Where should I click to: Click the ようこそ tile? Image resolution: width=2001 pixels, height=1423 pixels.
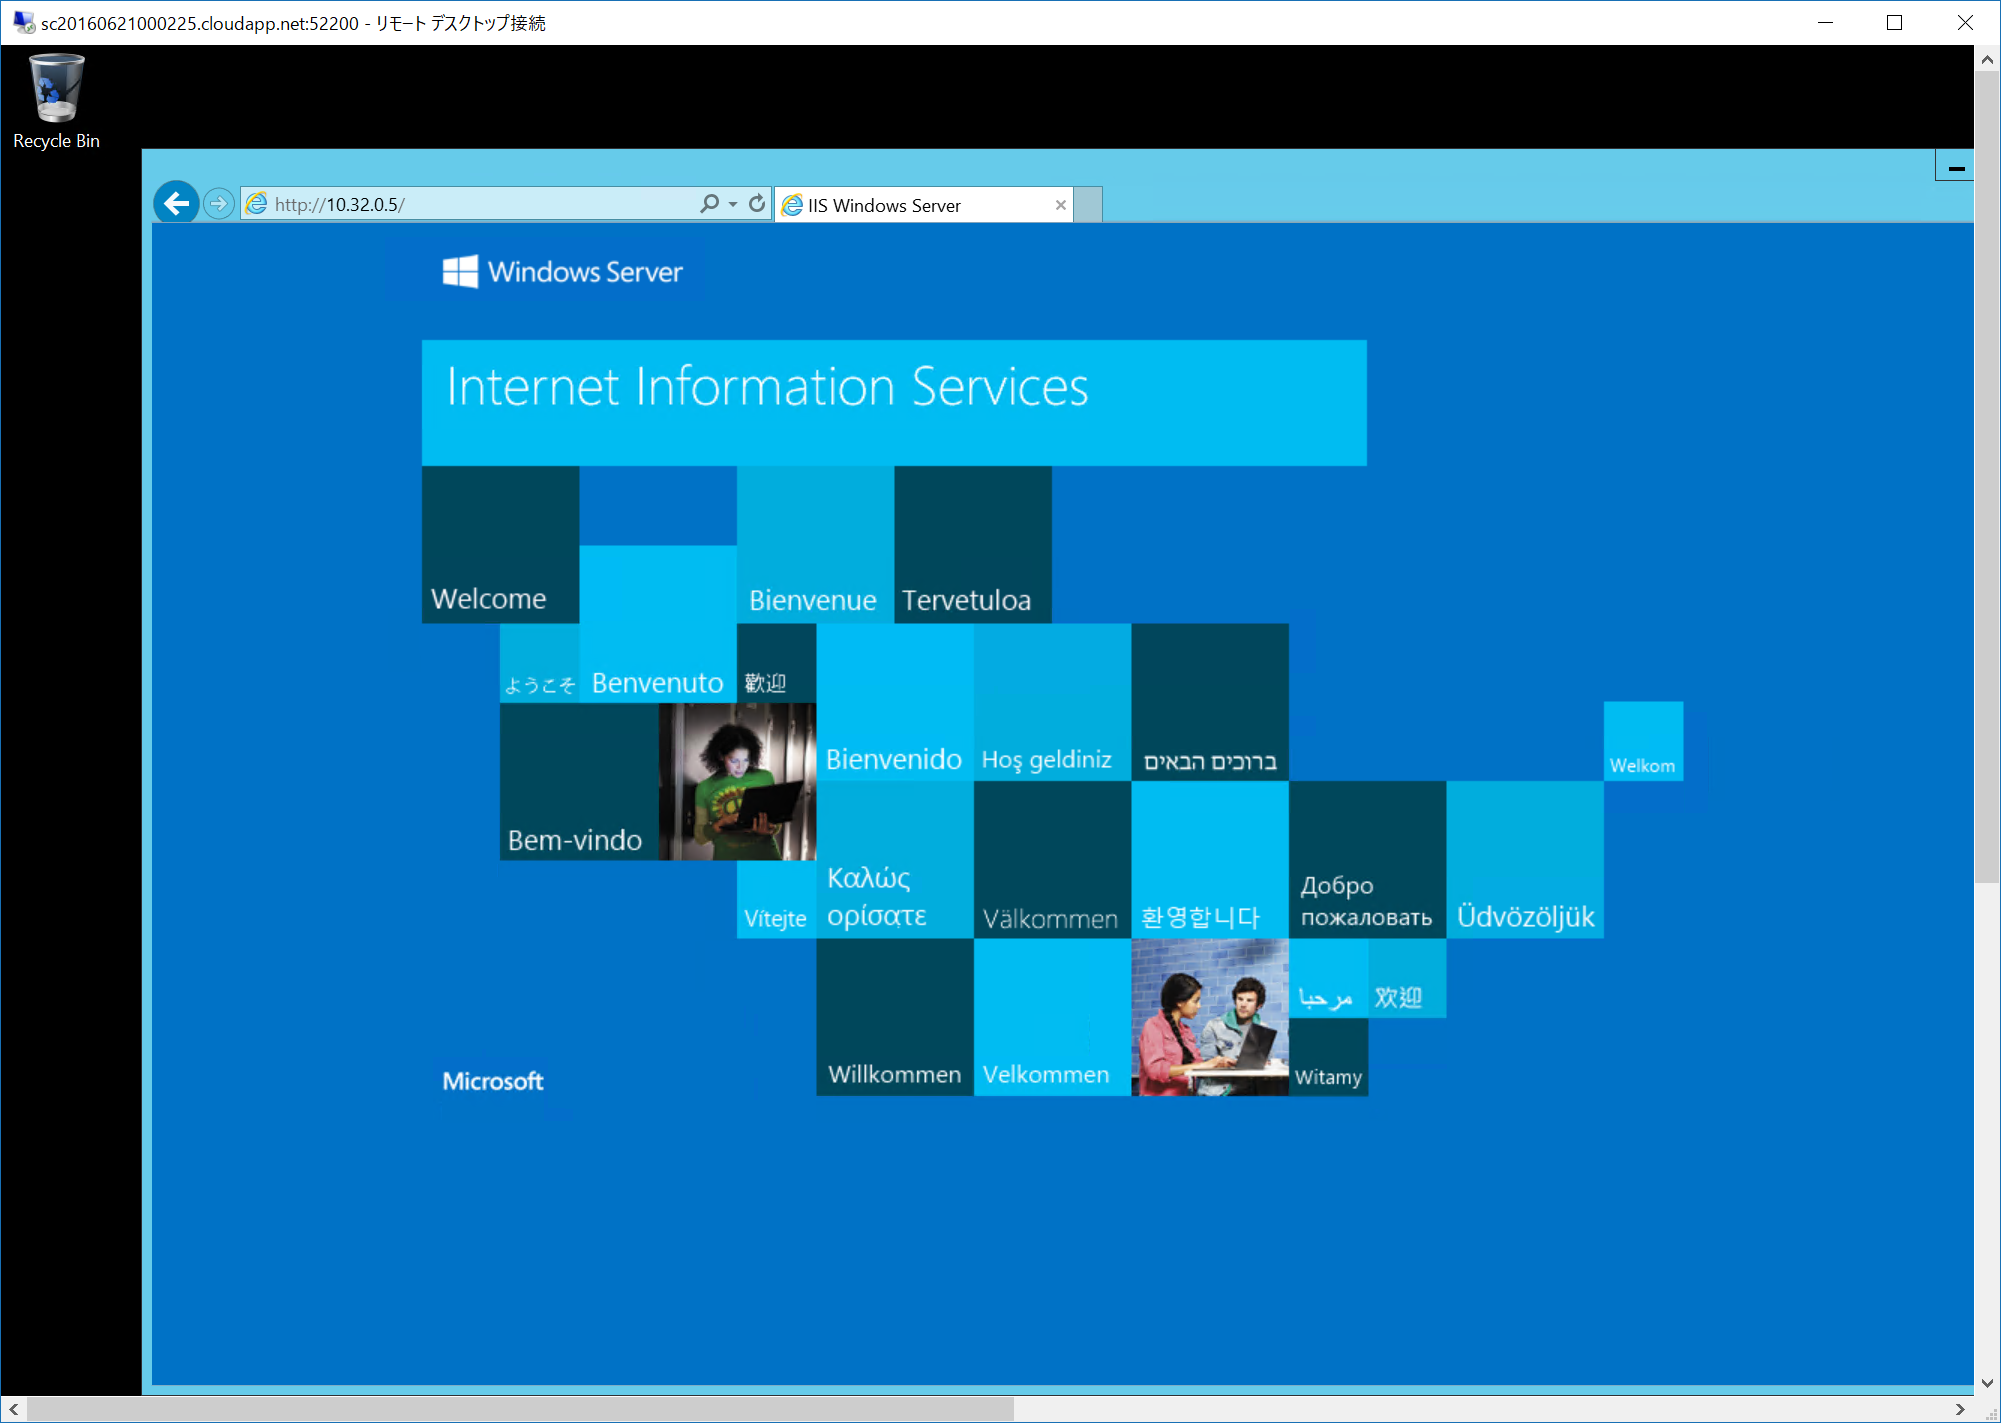point(539,663)
